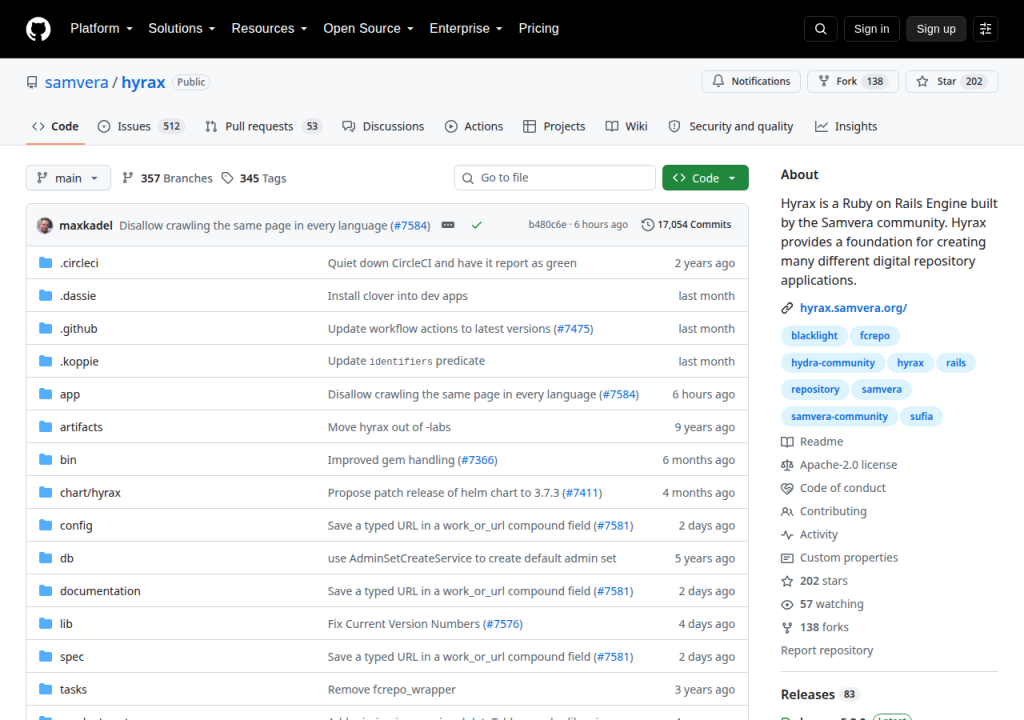Switch to the Wiki tab
The height and width of the screenshot is (720, 1024).
point(626,126)
